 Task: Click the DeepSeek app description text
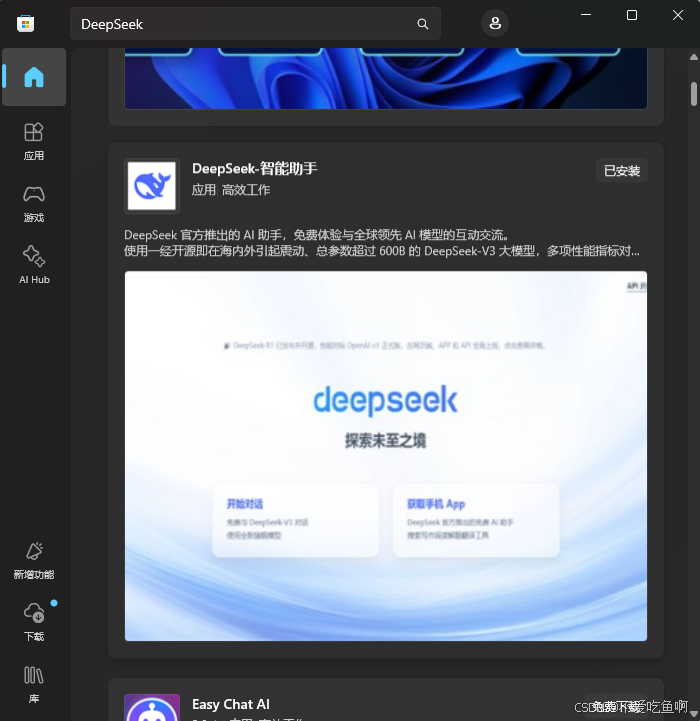coord(382,243)
